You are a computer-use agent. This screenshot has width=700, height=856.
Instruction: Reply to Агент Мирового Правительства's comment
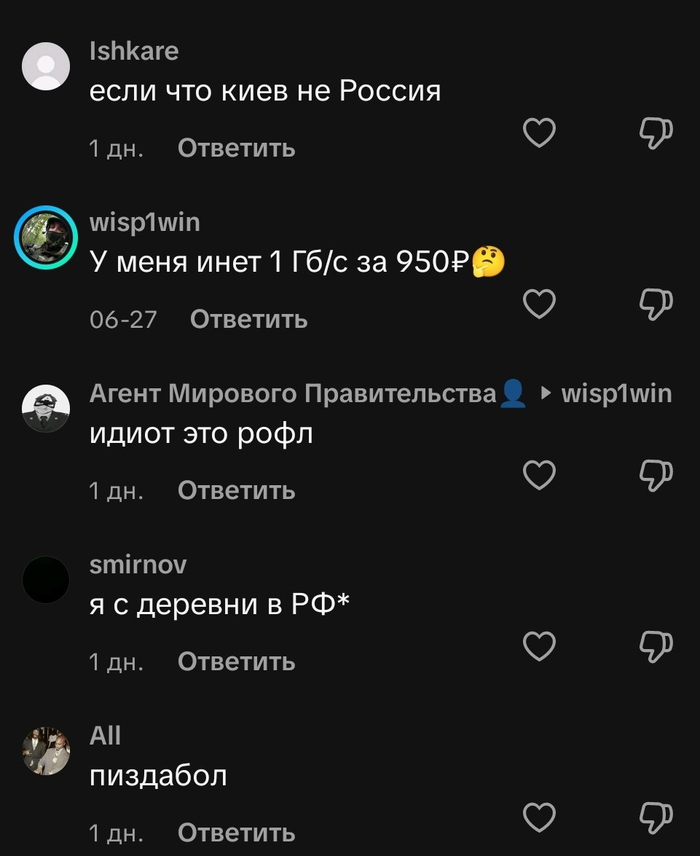point(236,490)
